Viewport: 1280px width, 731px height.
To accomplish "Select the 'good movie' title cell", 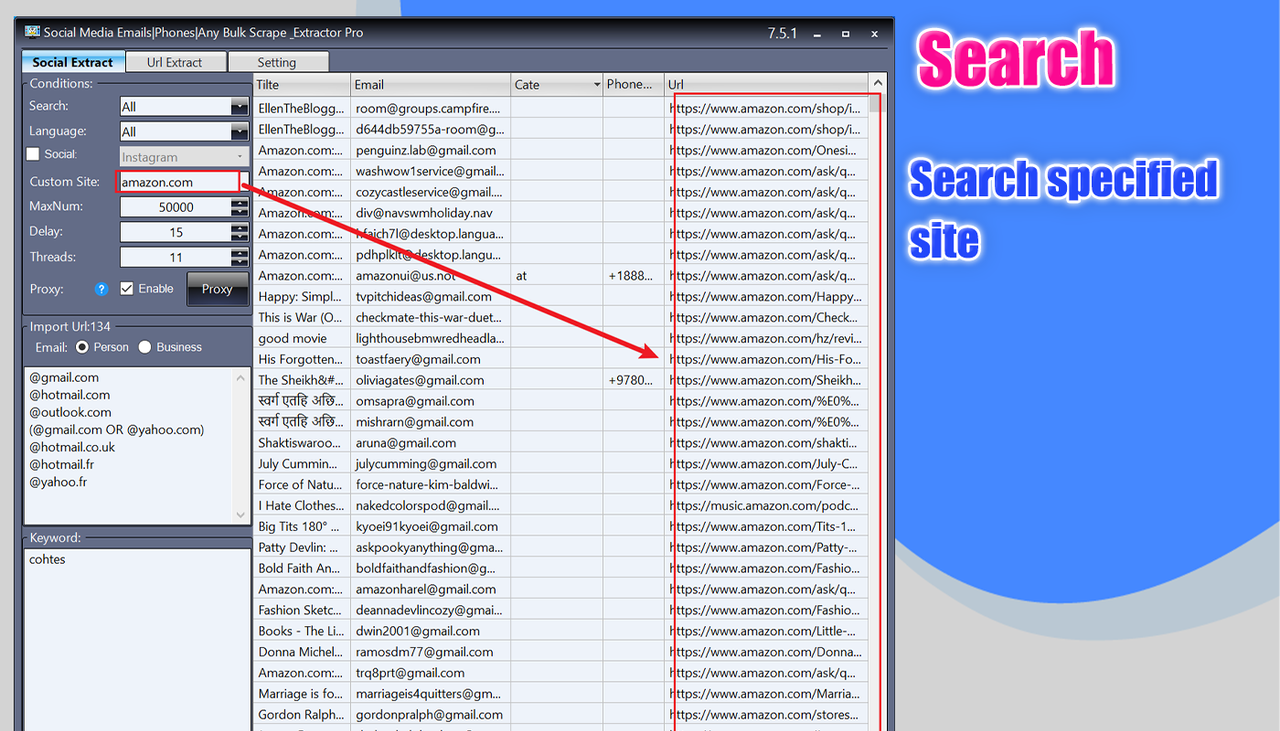I will pos(302,338).
